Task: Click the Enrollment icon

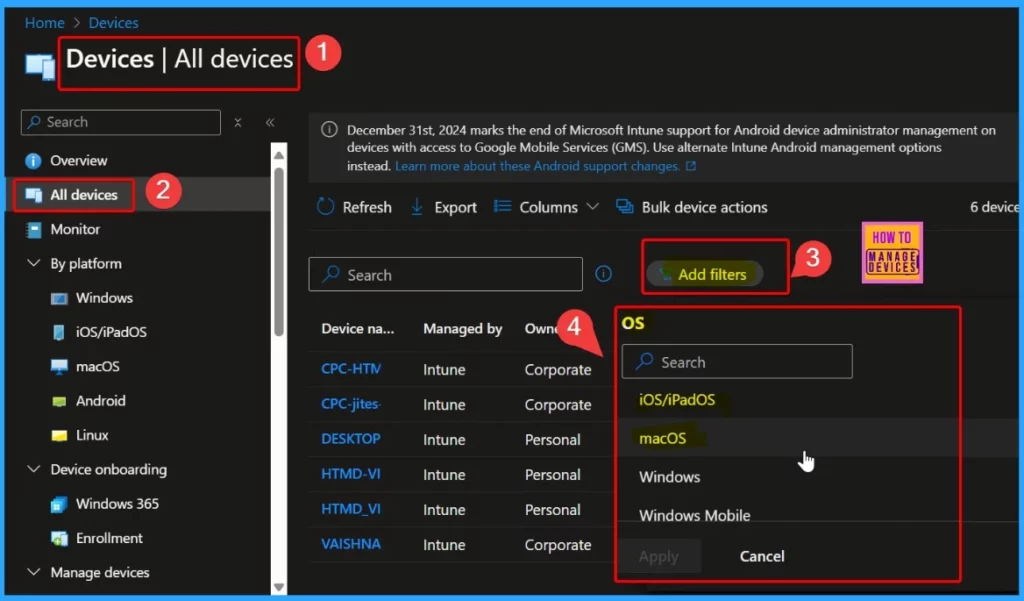Action: tap(59, 538)
